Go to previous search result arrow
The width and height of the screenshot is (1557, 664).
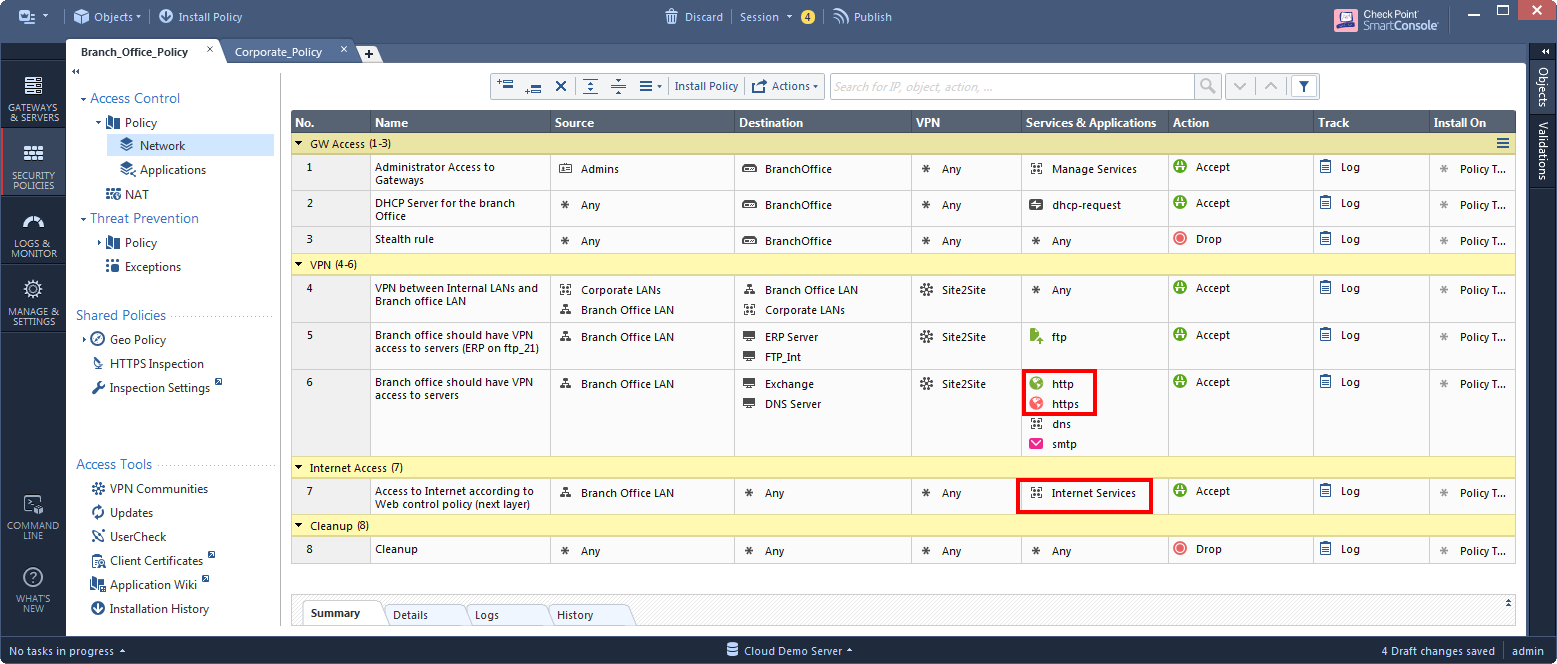point(1271,86)
